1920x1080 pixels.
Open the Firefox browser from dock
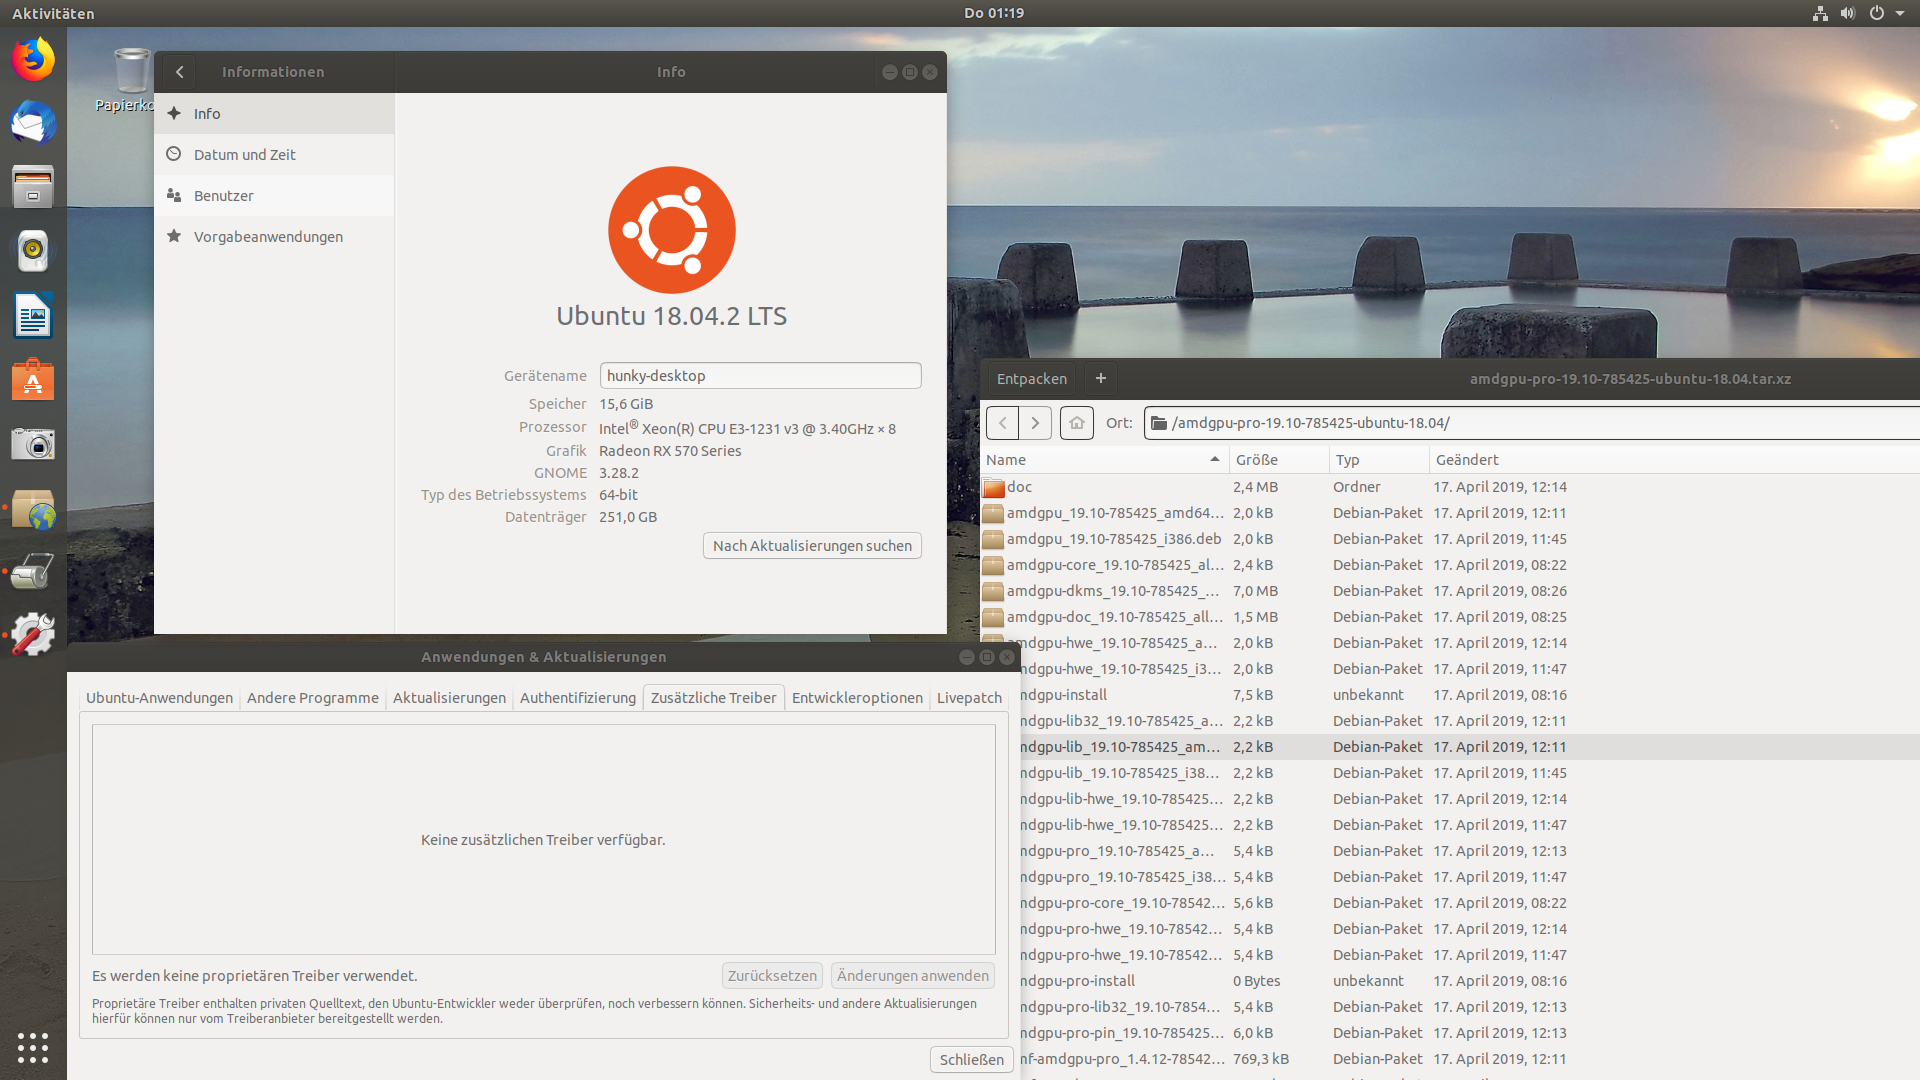pyautogui.click(x=33, y=60)
